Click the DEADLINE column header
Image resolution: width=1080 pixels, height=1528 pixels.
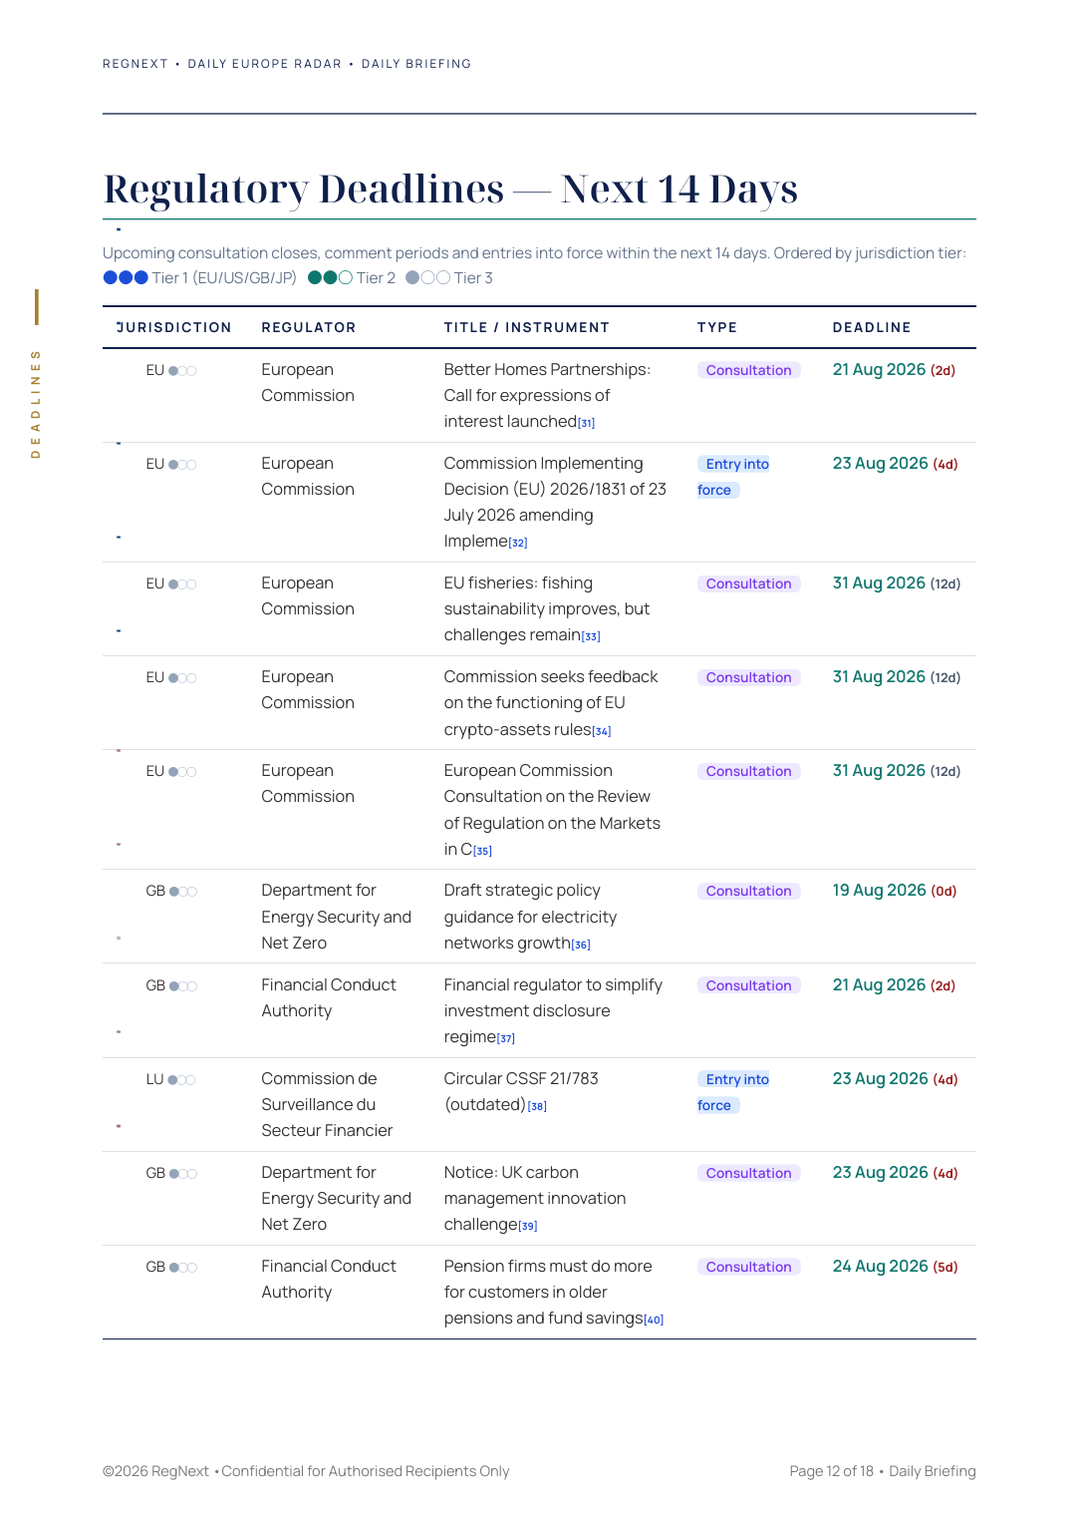872,327
